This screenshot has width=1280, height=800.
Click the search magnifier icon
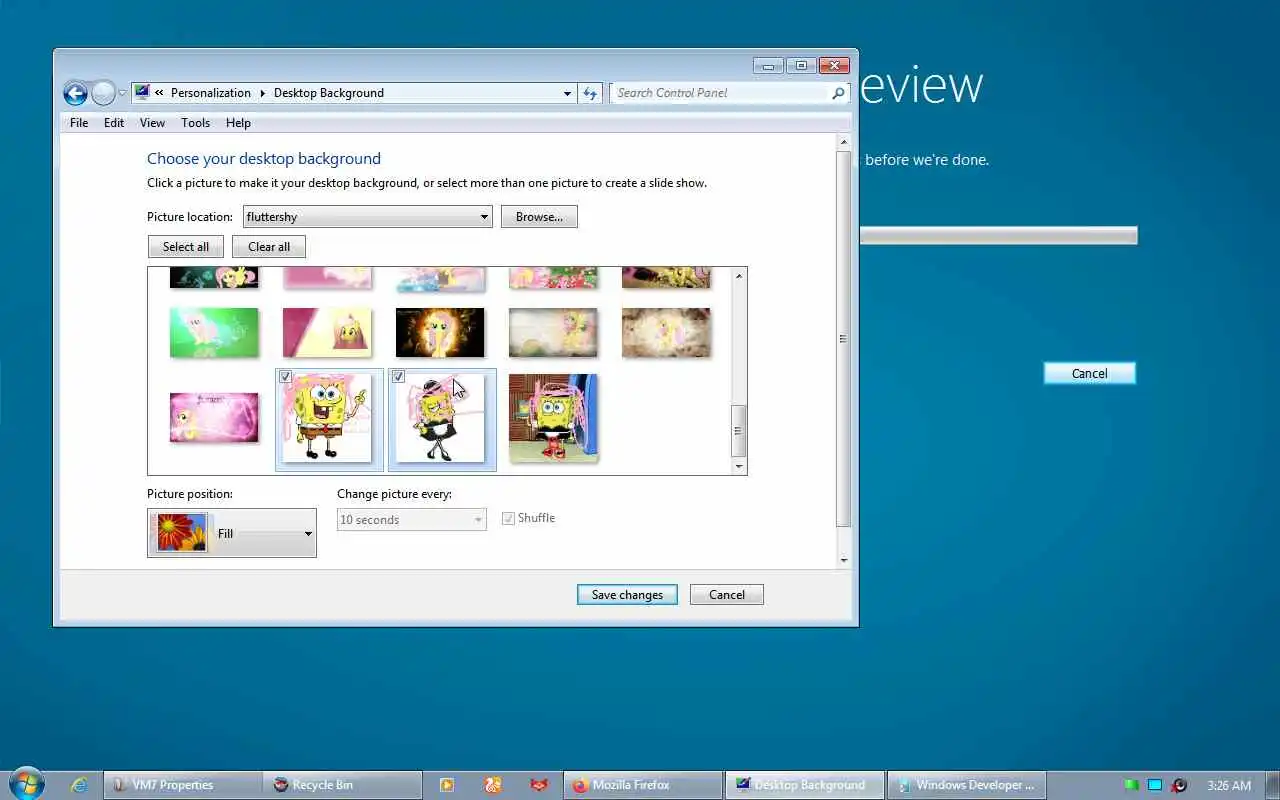click(x=838, y=93)
